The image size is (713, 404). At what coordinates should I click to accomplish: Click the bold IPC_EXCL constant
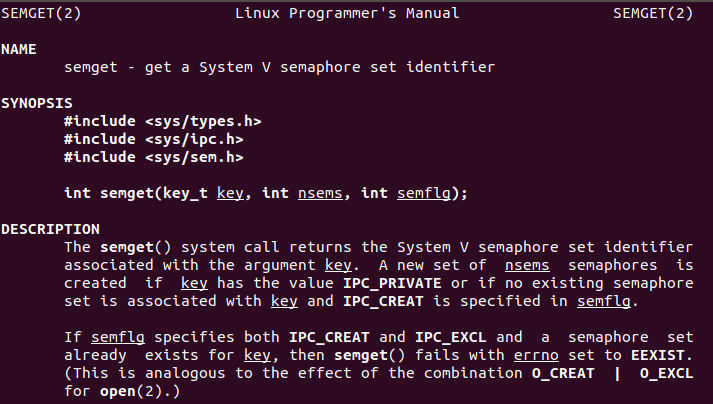(451, 338)
